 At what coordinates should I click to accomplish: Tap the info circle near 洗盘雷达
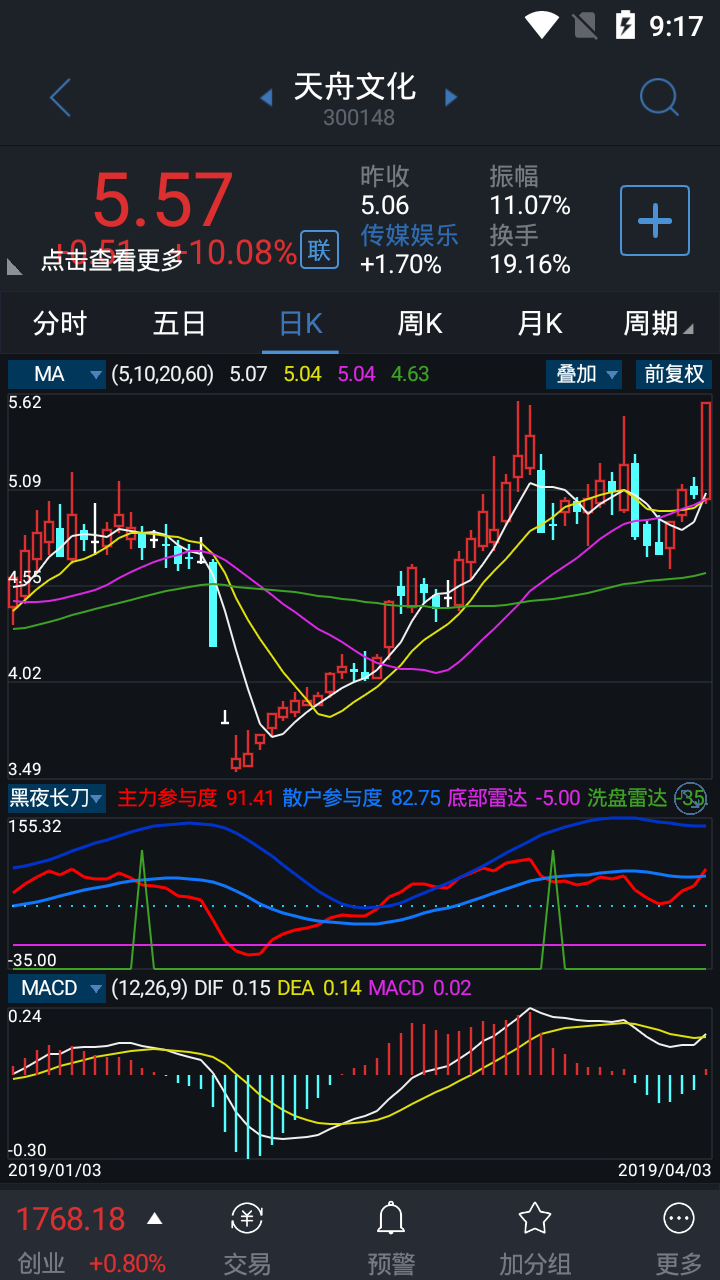point(692,797)
